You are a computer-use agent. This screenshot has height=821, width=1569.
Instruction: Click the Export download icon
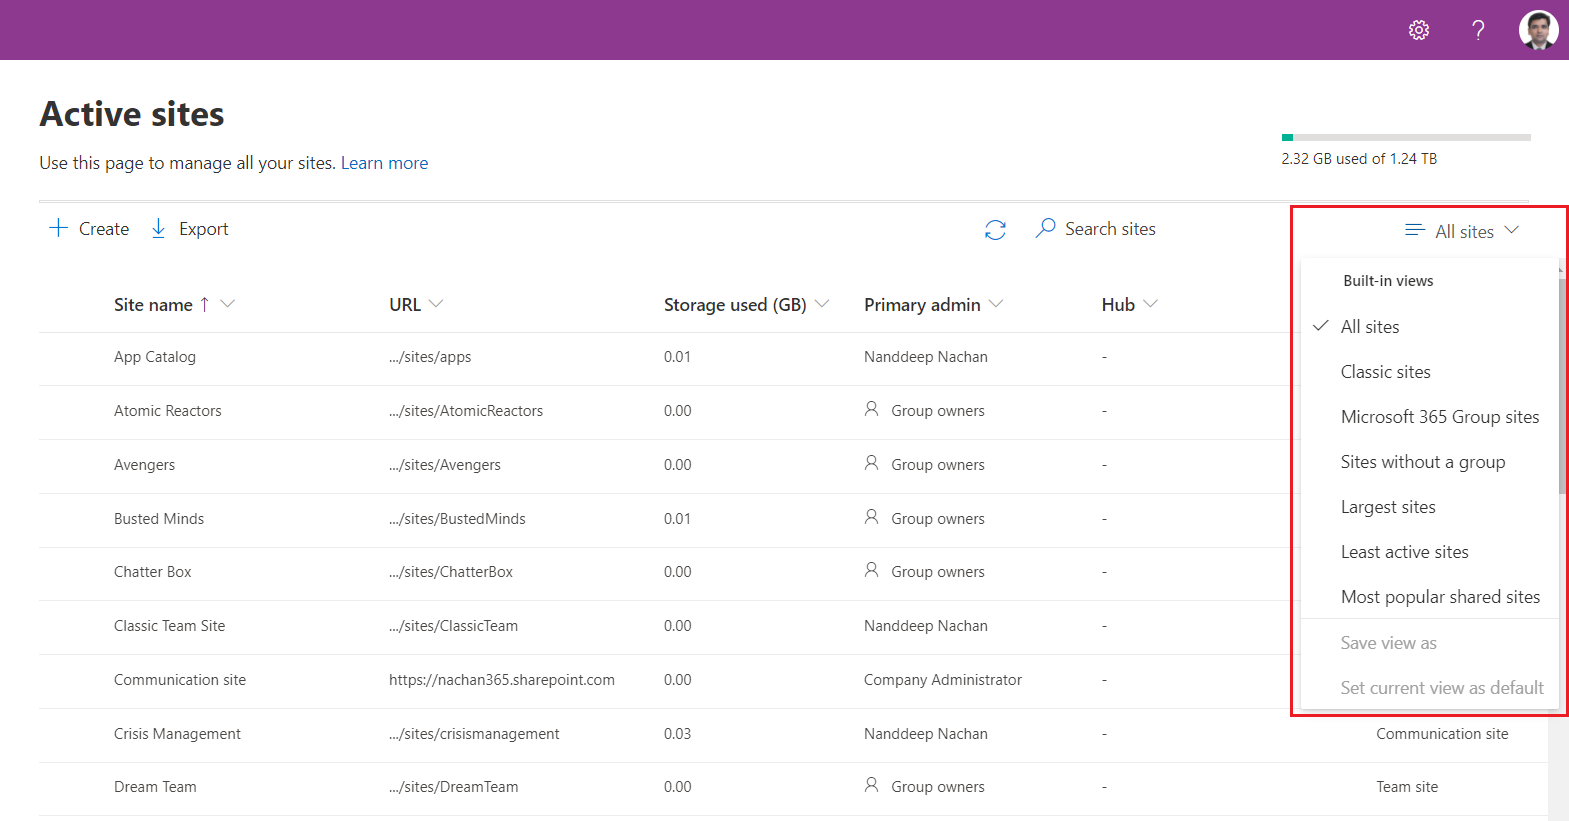(x=158, y=229)
